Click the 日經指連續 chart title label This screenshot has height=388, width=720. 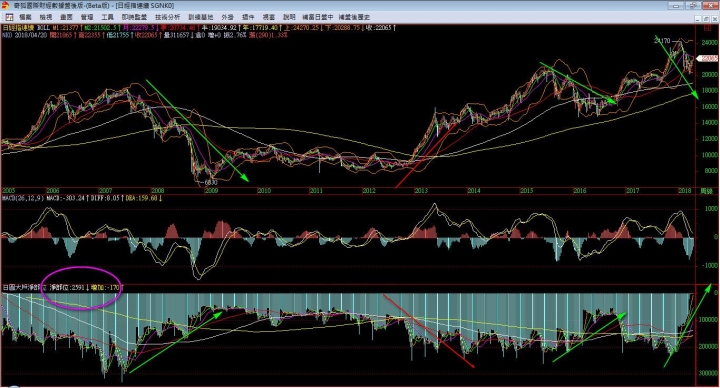click(x=17, y=28)
